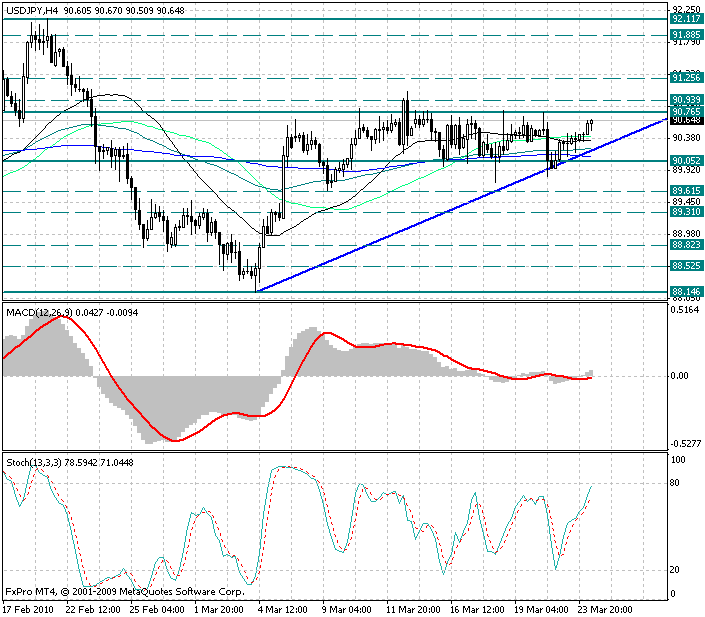Click the current price 90.648 label
705x617 pixels.
(686, 120)
